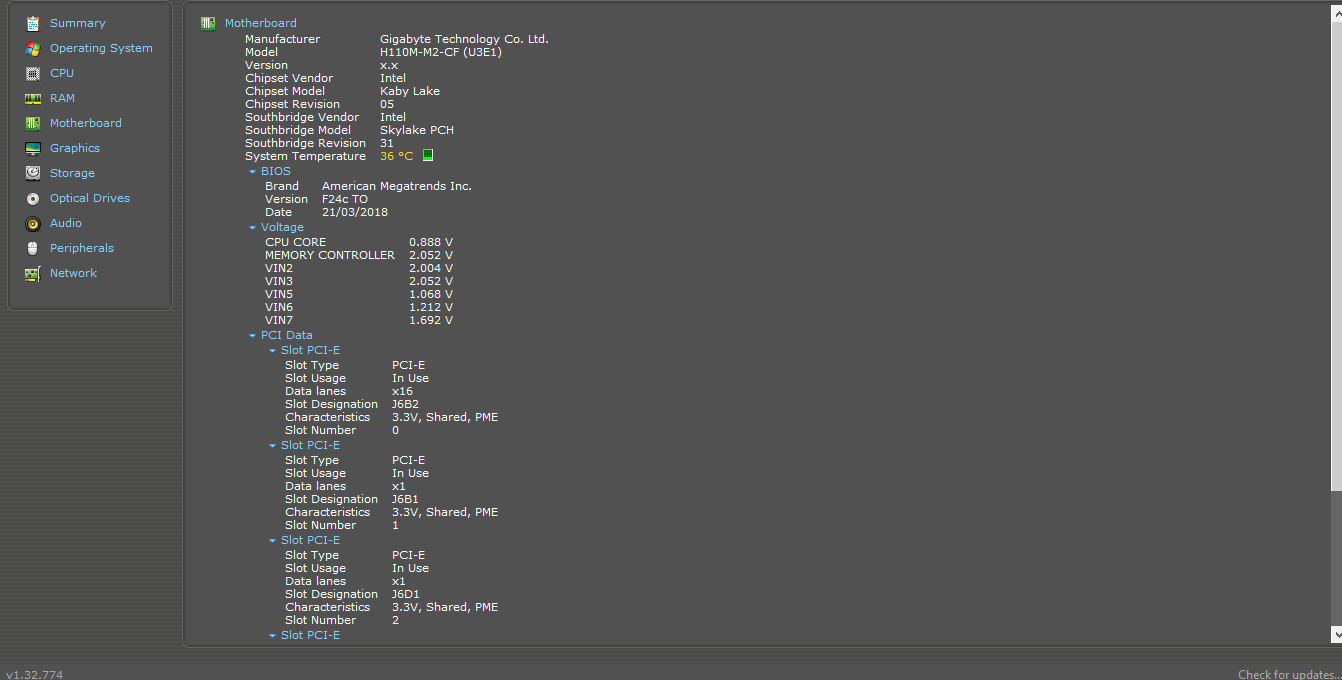Click American Megatrends Inc. BIOS brand

tap(397, 186)
